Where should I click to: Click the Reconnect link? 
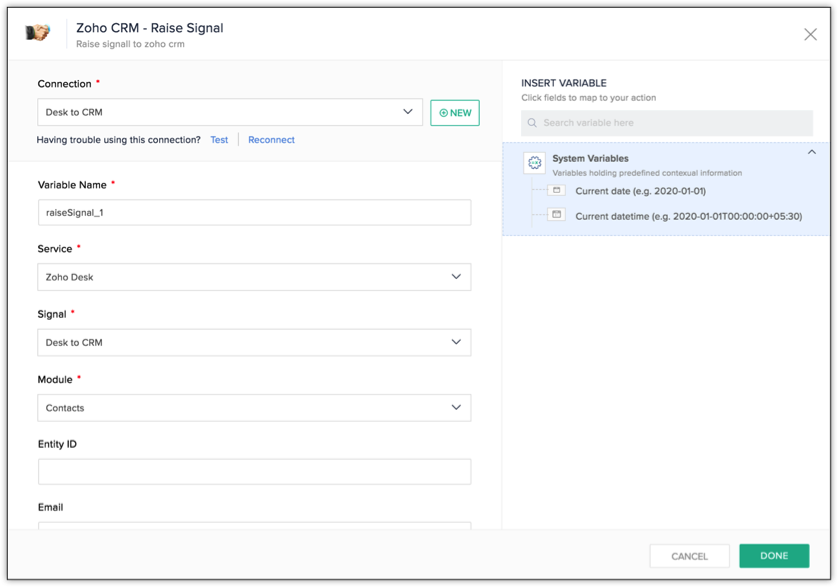pyautogui.click(x=271, y=140)
